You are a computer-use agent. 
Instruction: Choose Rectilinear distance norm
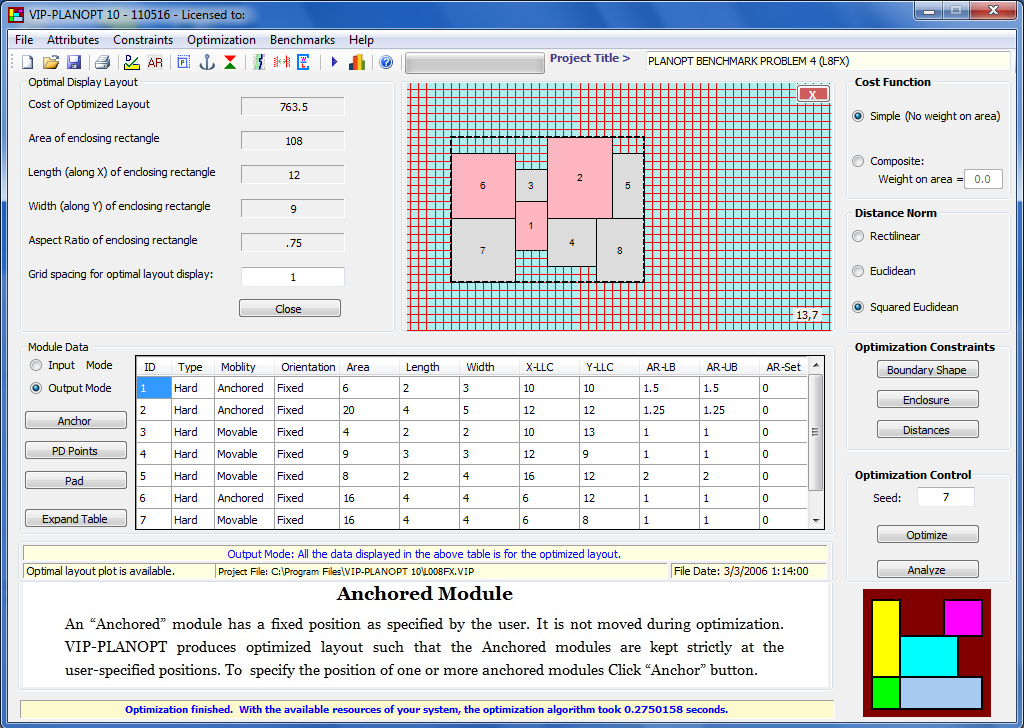point(858,236)
